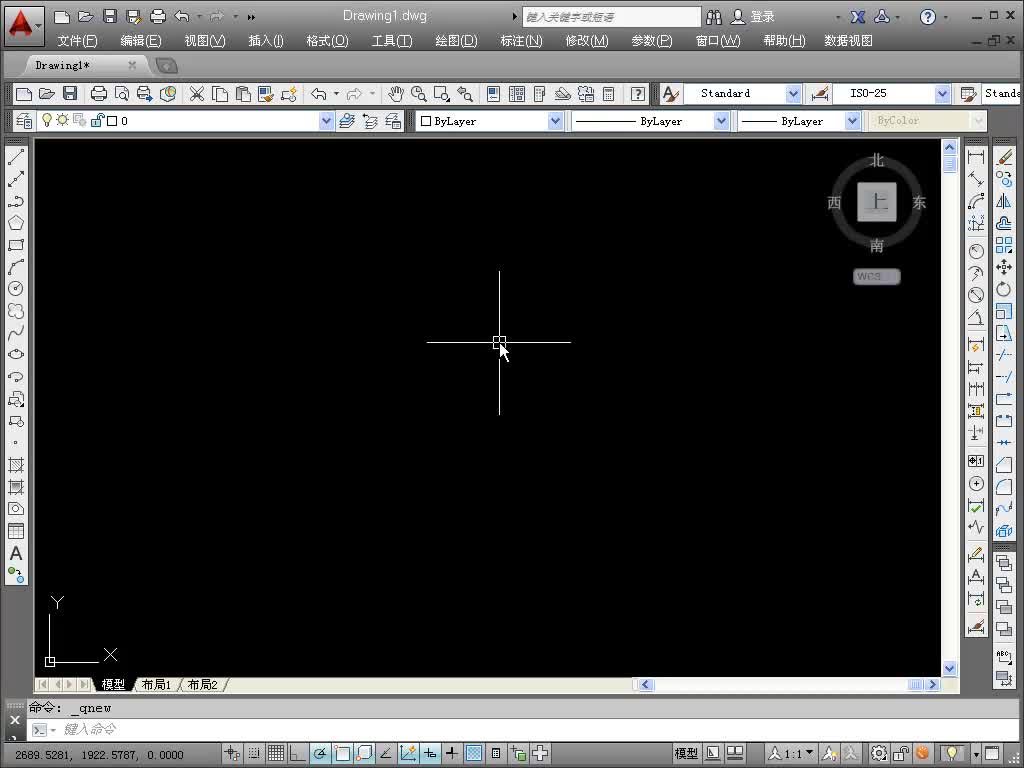Select the Revision Cloud tool
Viewport: 1024px width, 768px height.
(x=16, y=311)
